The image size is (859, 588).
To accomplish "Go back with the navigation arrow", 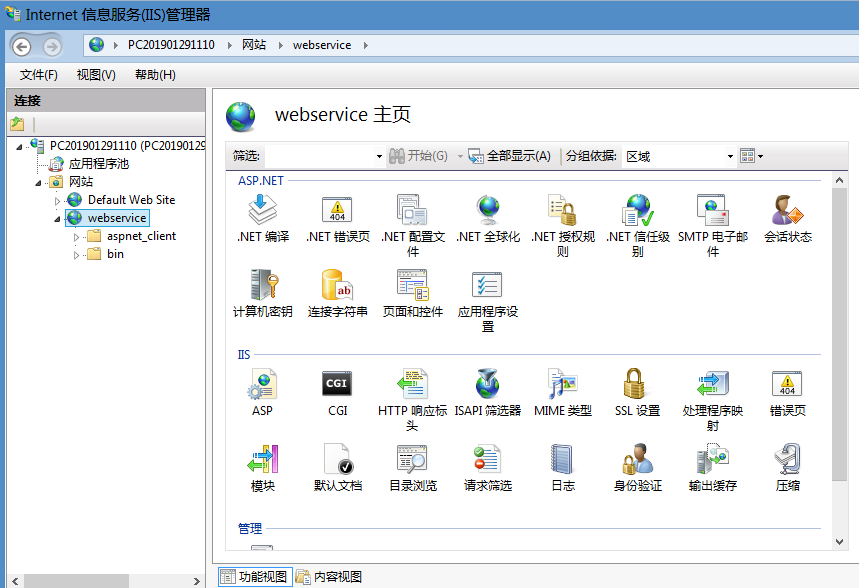I will [22, 47].
